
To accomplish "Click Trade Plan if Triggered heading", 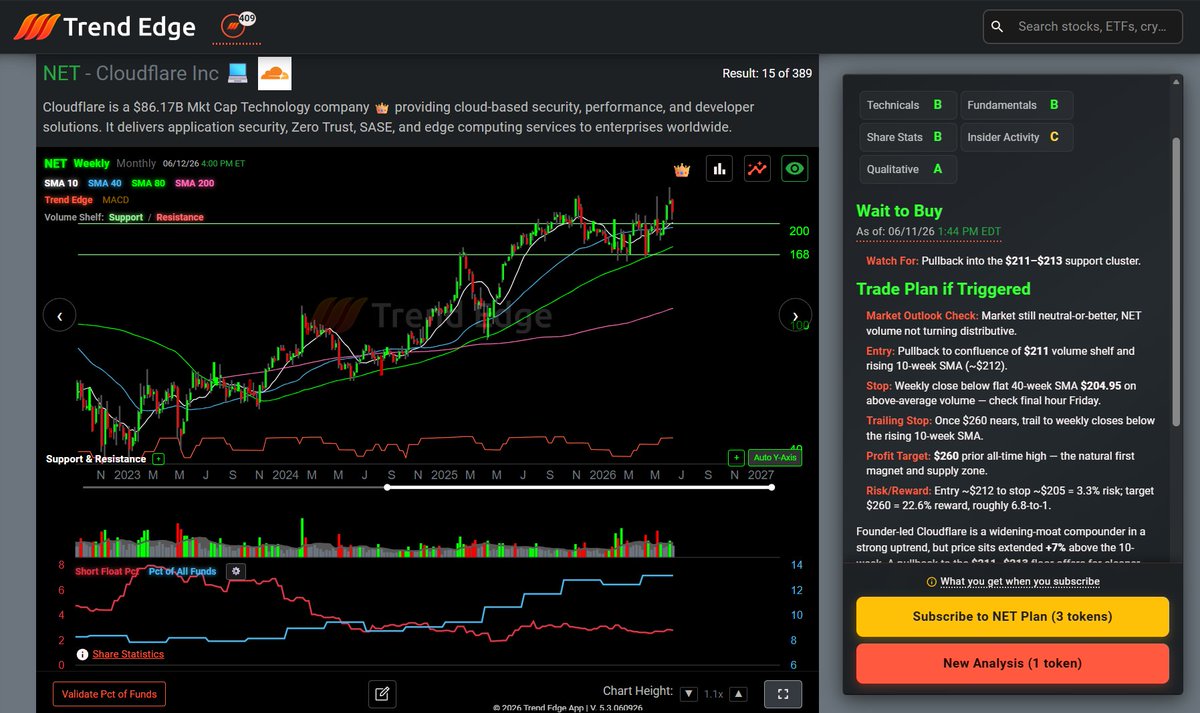I will [943, 289].
